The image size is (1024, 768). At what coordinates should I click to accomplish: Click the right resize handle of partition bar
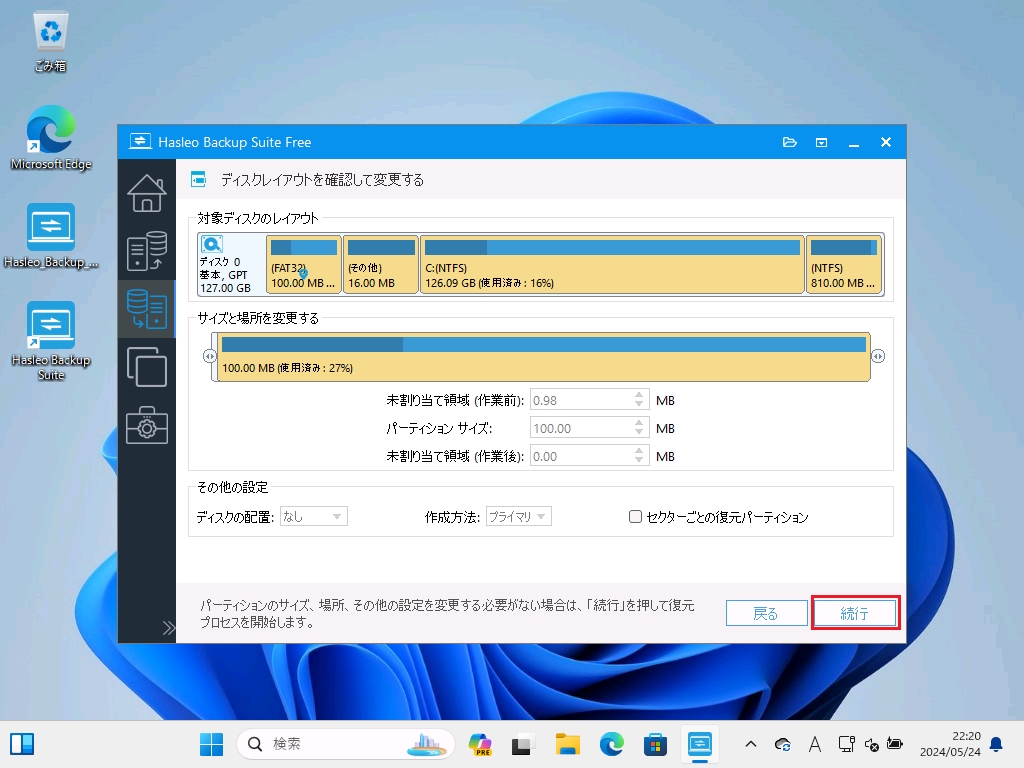(878, 357)
